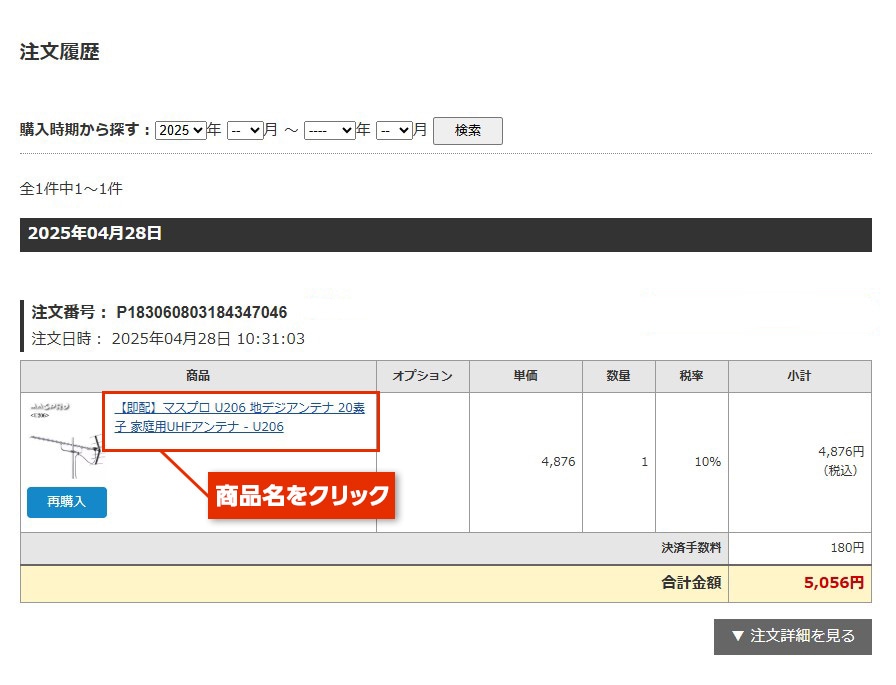896x685 pixels.
Task: Open the マスプロ U206 antenna product link
Action: [x=240, y=418]
